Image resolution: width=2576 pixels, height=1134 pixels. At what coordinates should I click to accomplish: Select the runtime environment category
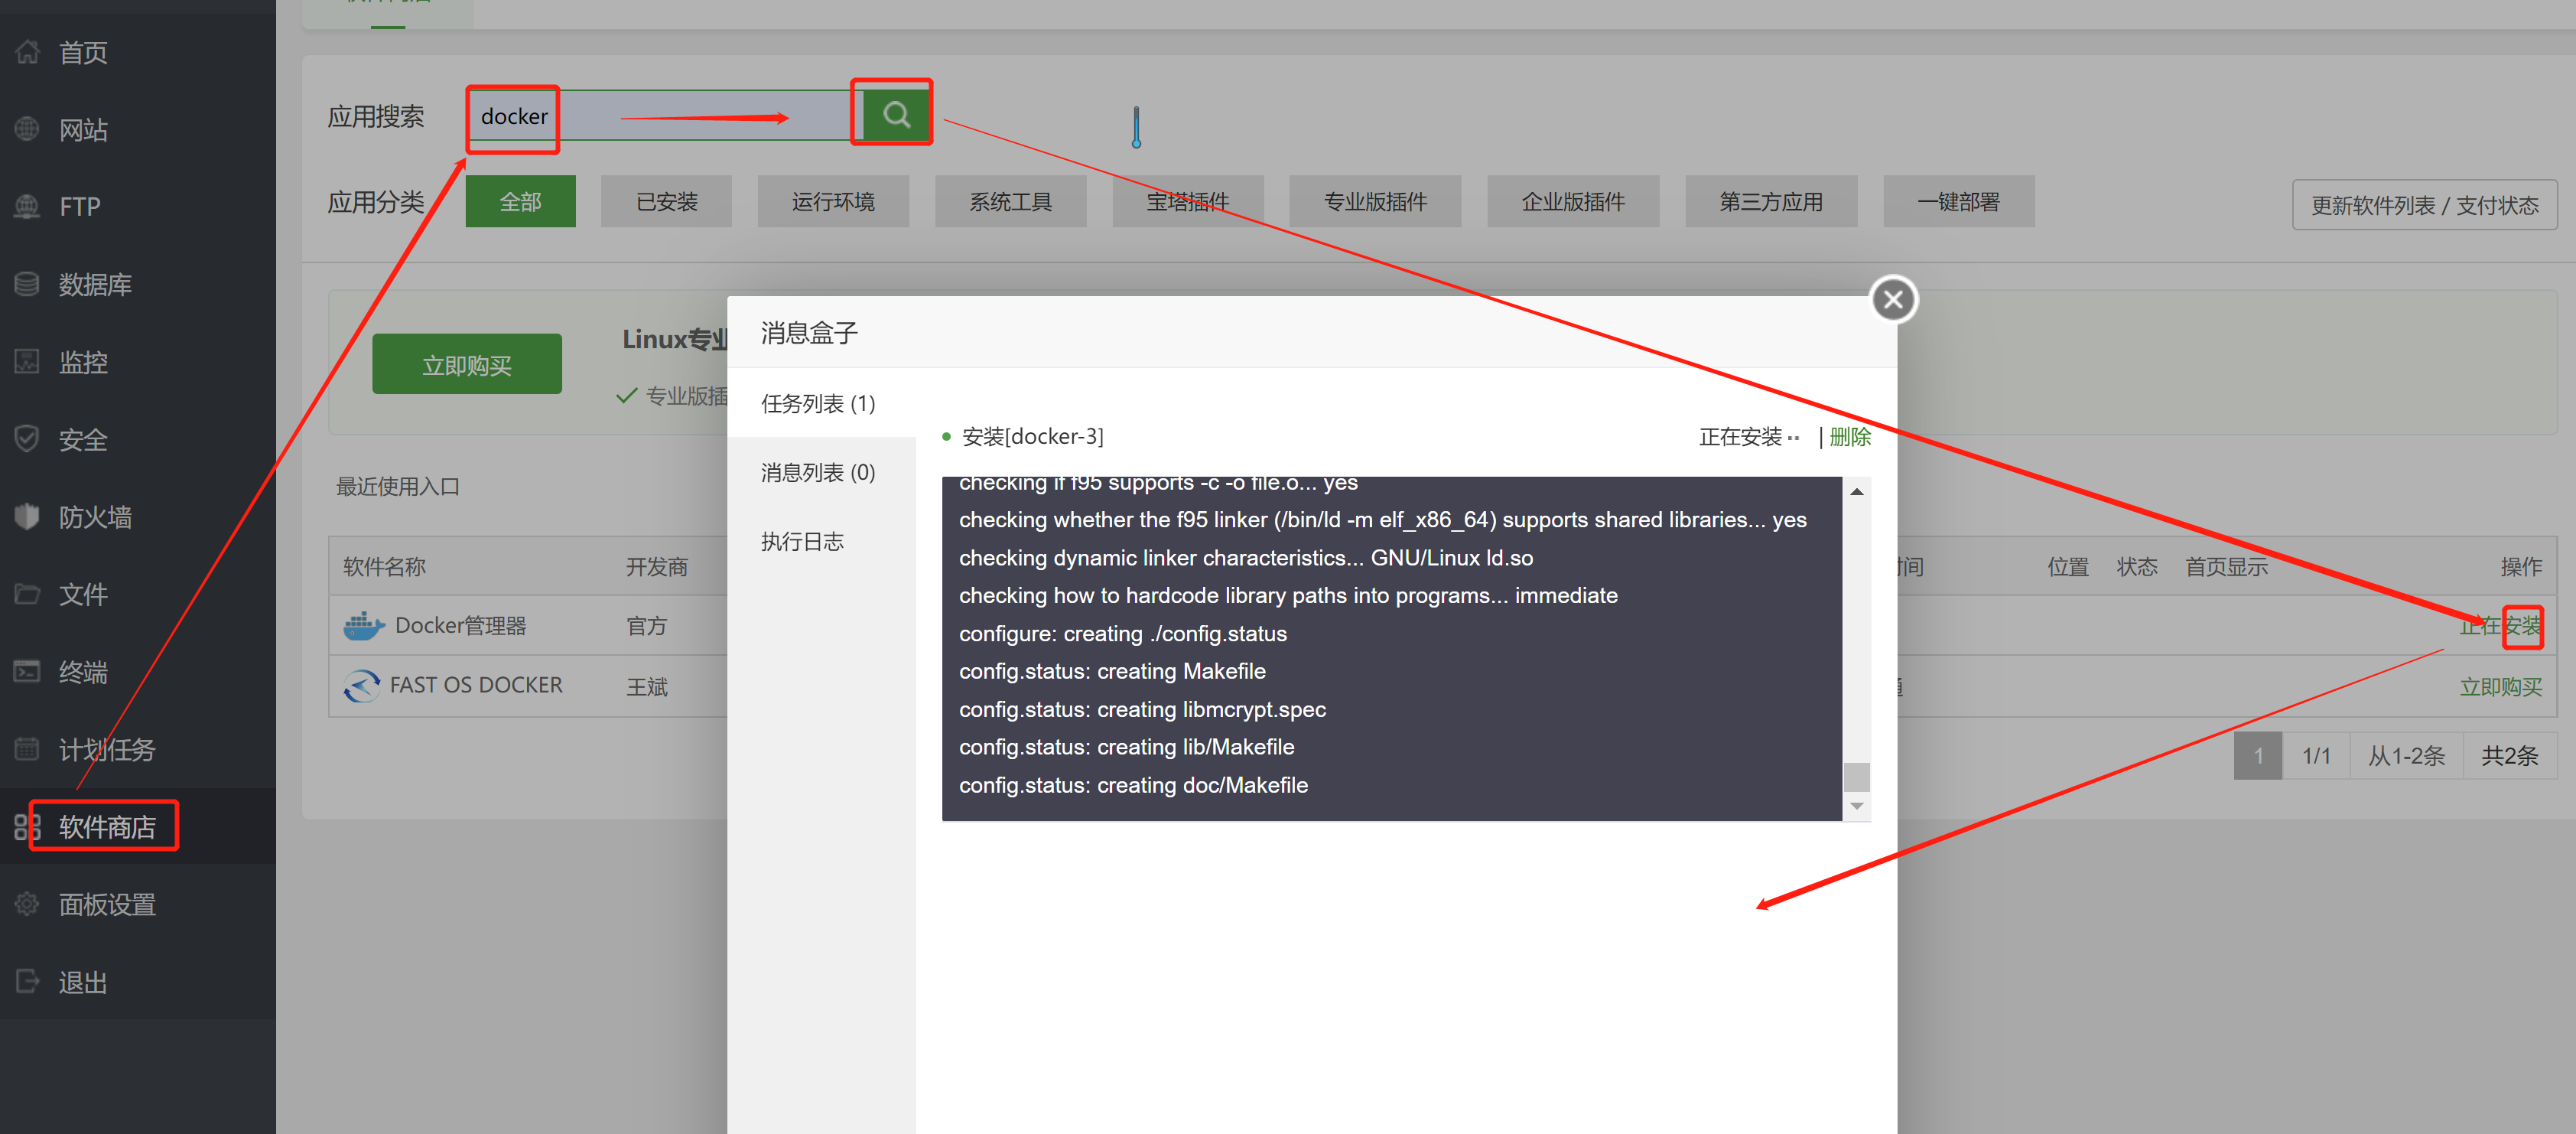(832, 202)
